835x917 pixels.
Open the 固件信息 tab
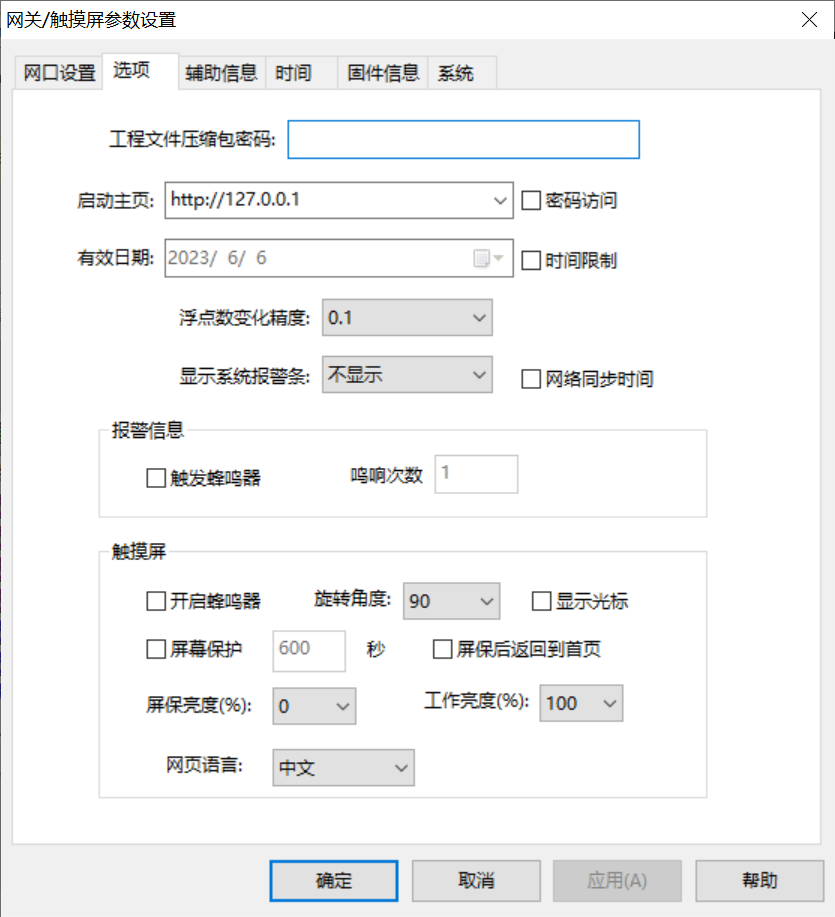(383, 73)
